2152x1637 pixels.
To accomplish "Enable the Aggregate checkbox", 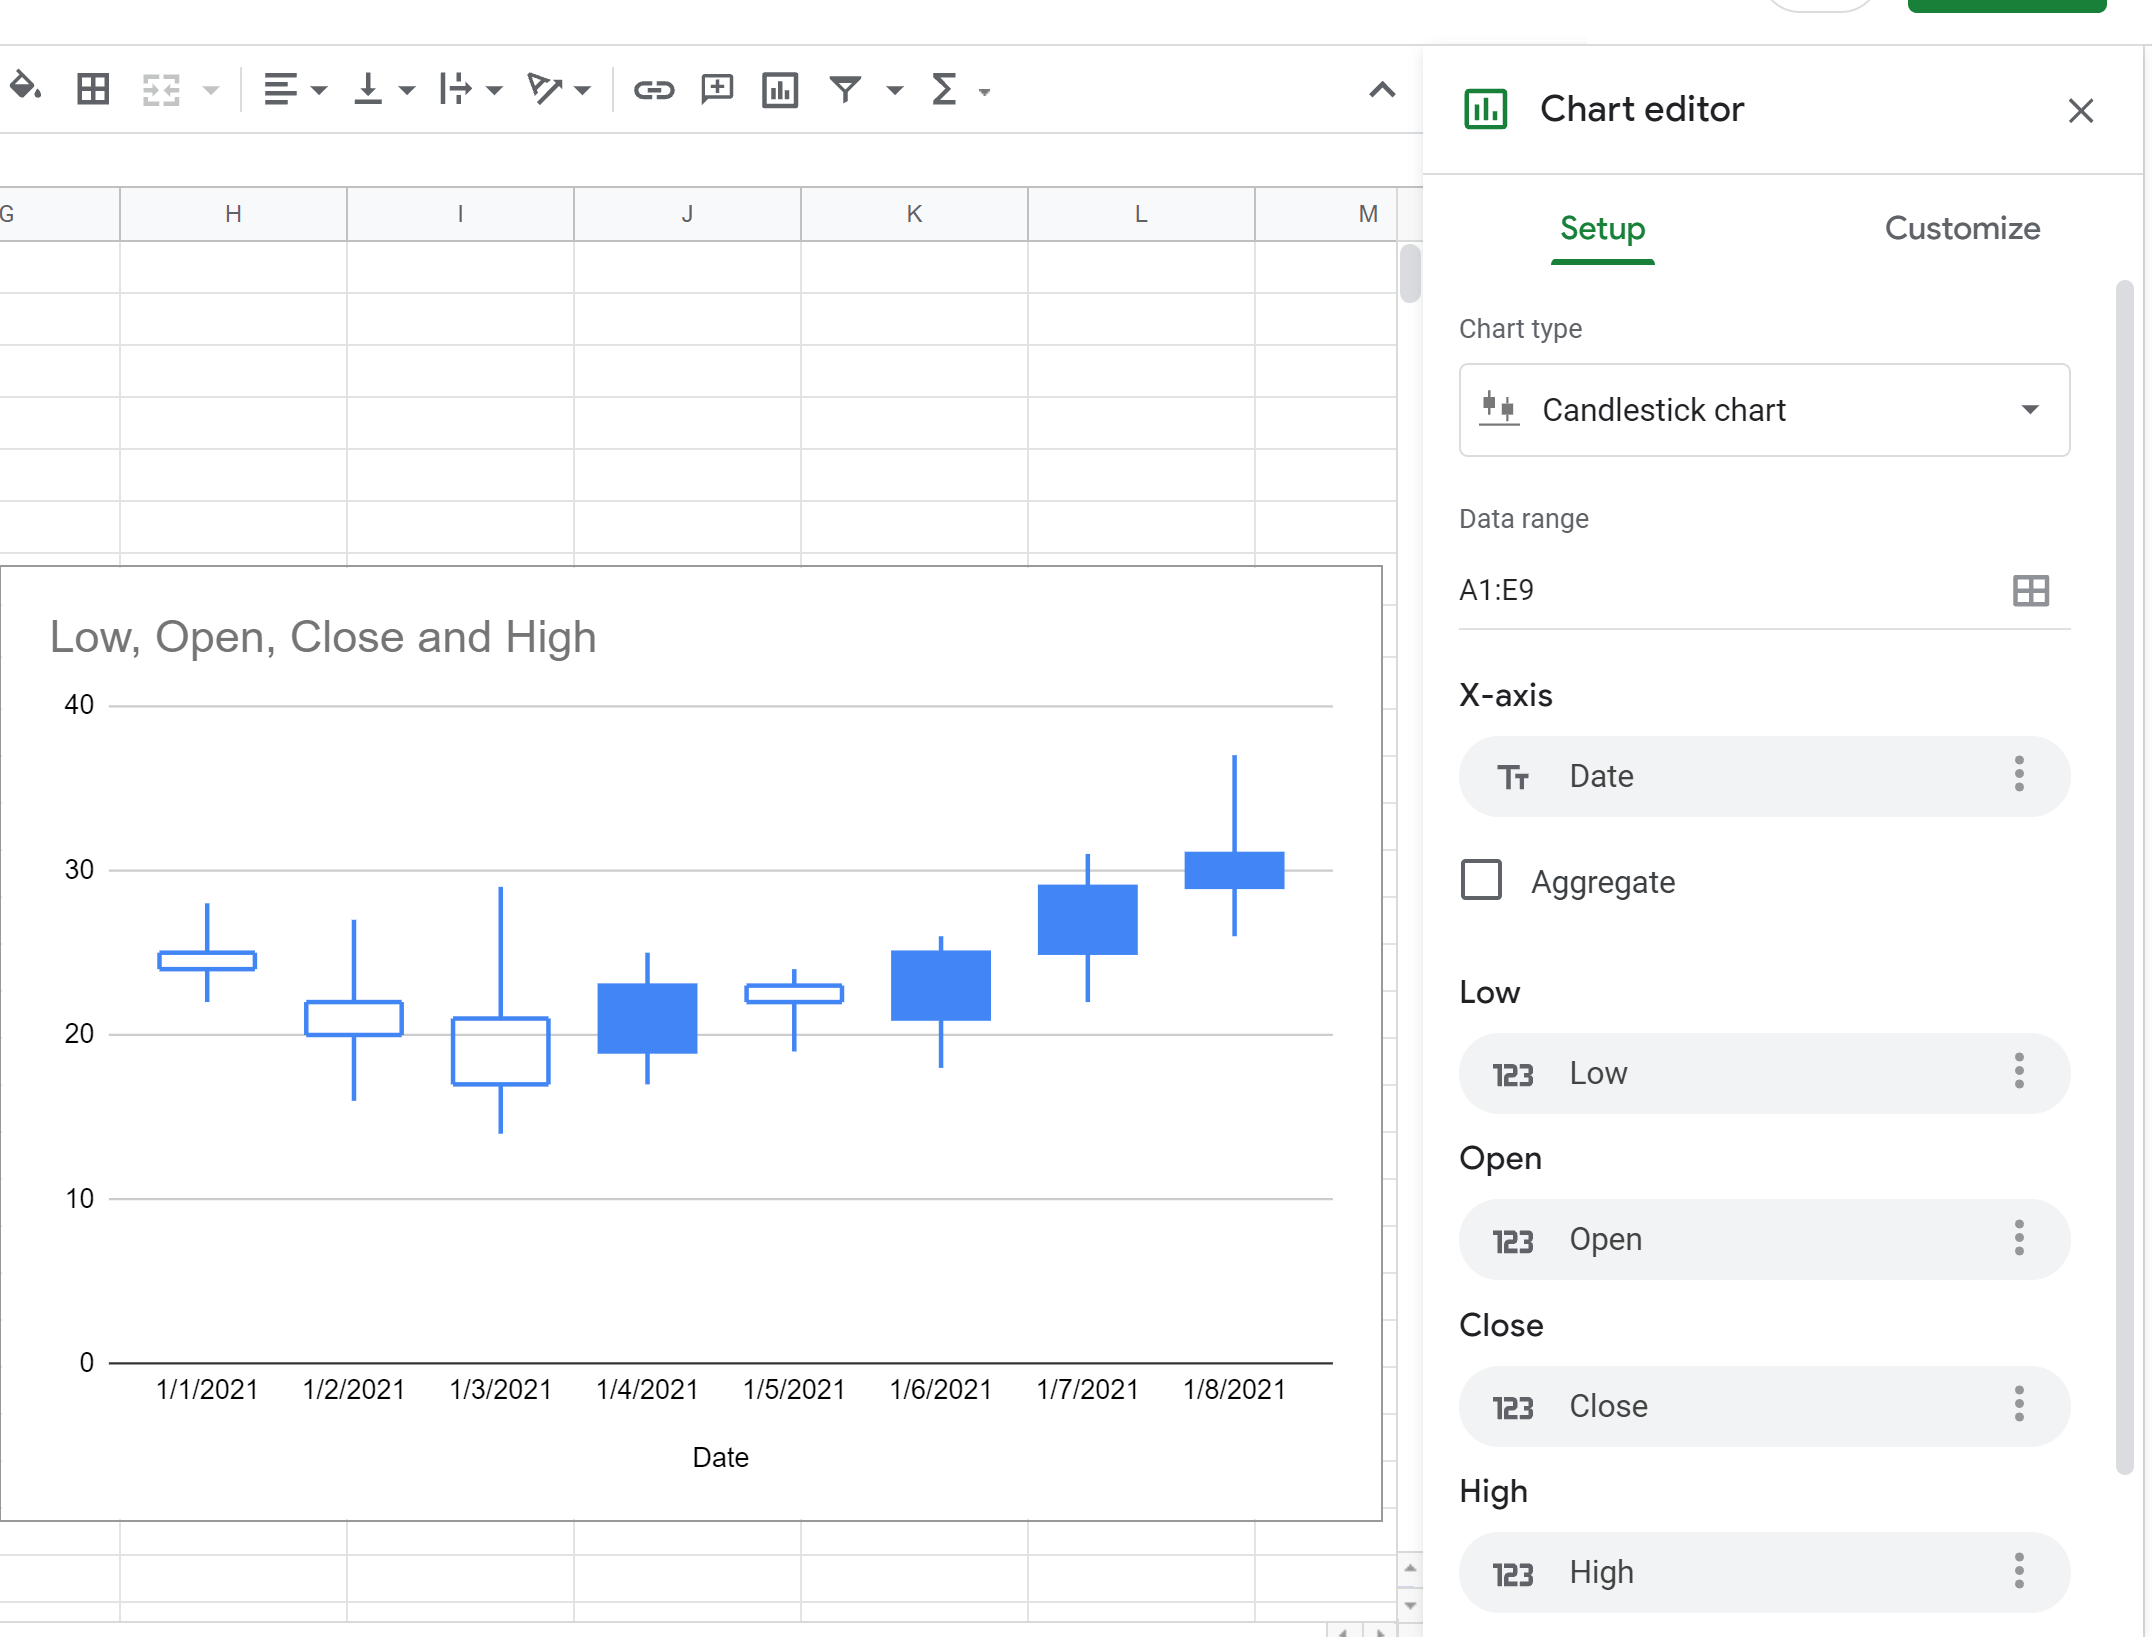I will [1481, 880].
